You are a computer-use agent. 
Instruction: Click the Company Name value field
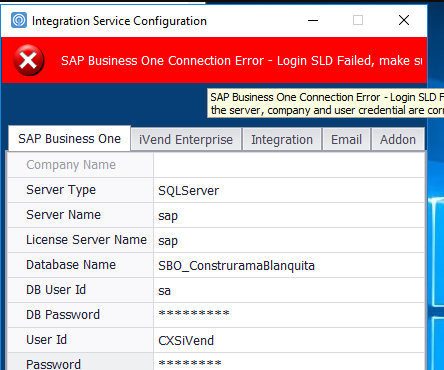coord(289,165)
